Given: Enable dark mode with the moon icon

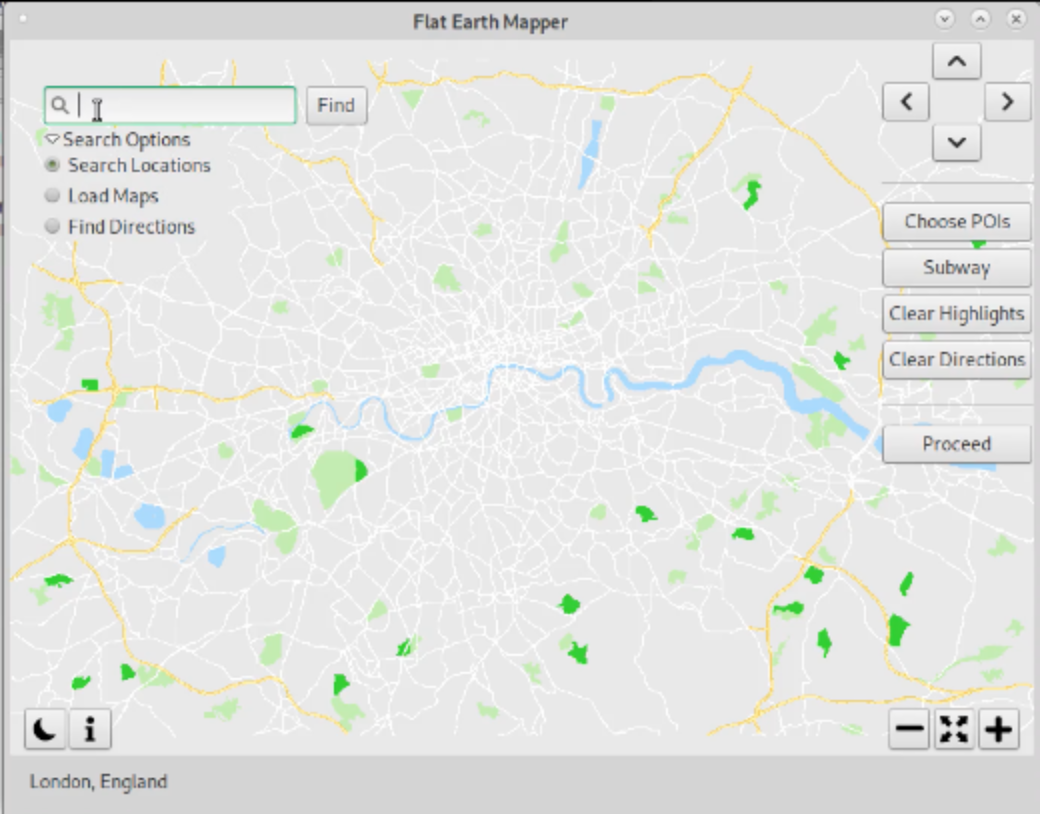Looking at the screenshot, I should pos(44,729).
